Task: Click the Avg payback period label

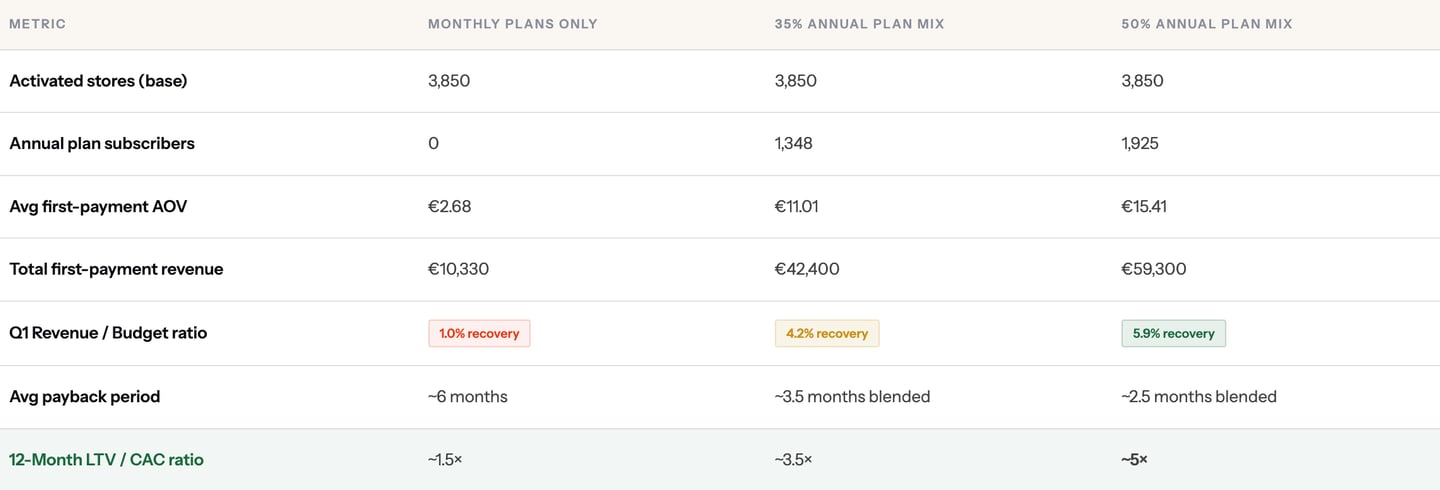Action: 85,397
